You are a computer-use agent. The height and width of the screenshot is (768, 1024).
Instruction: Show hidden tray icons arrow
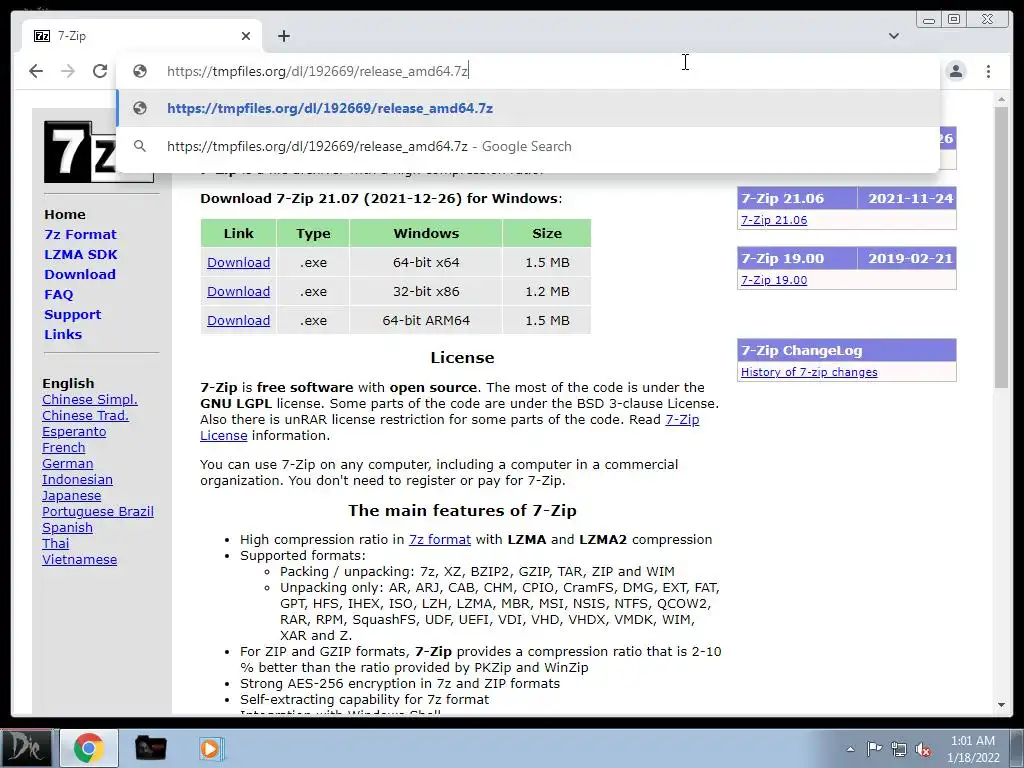tap(850, 749)
